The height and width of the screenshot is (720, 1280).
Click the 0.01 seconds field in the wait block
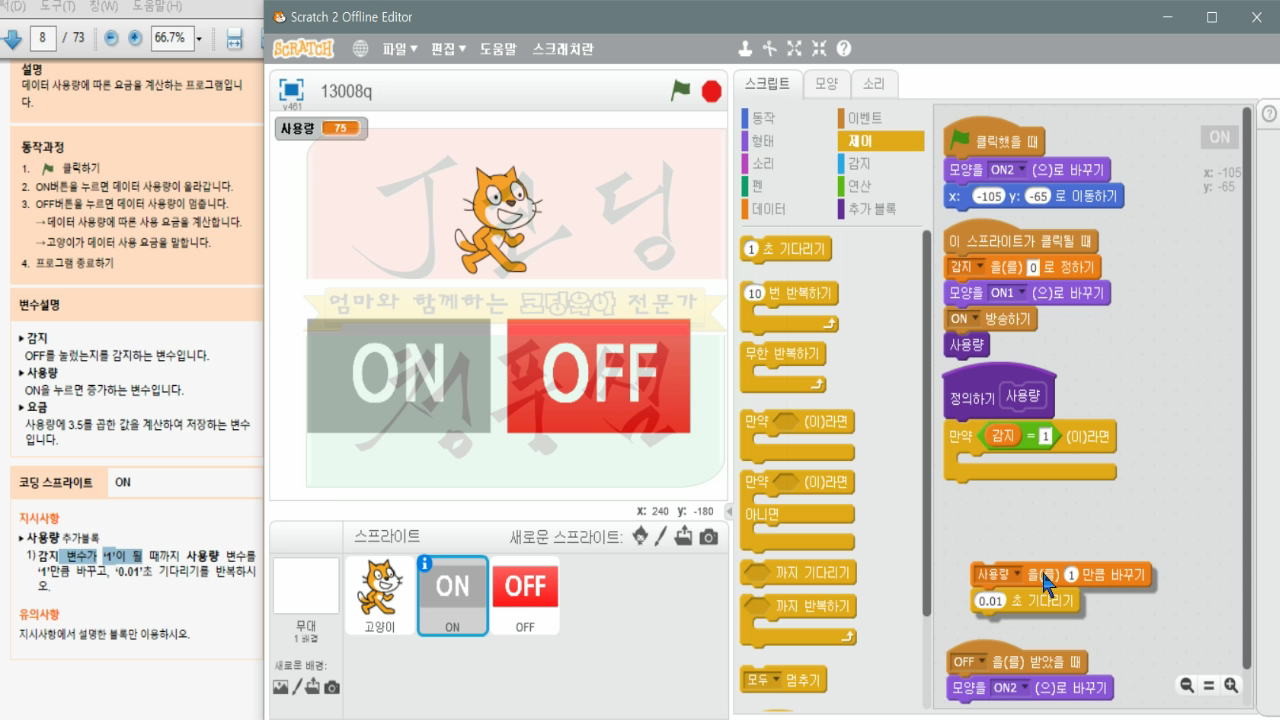pyautogui.click(x=989, y=601)
